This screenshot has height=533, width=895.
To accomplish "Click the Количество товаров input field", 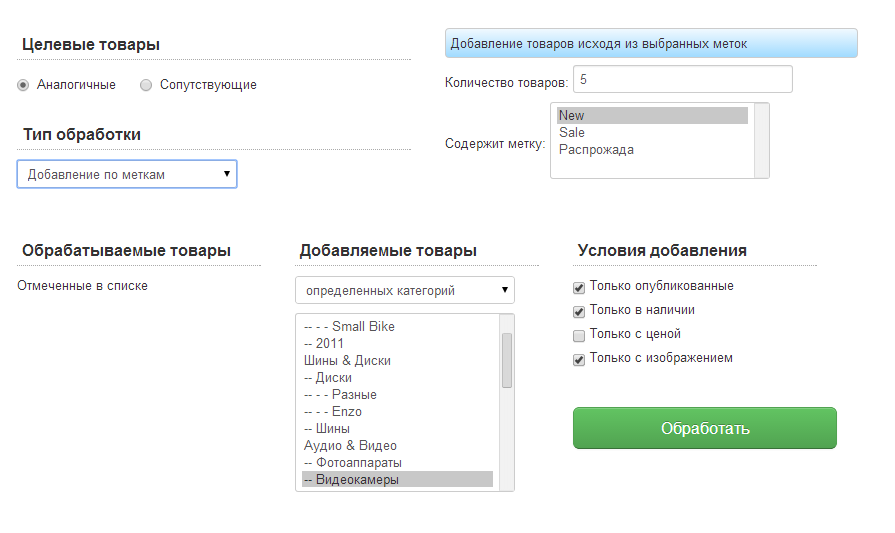I will click(682, 80).
